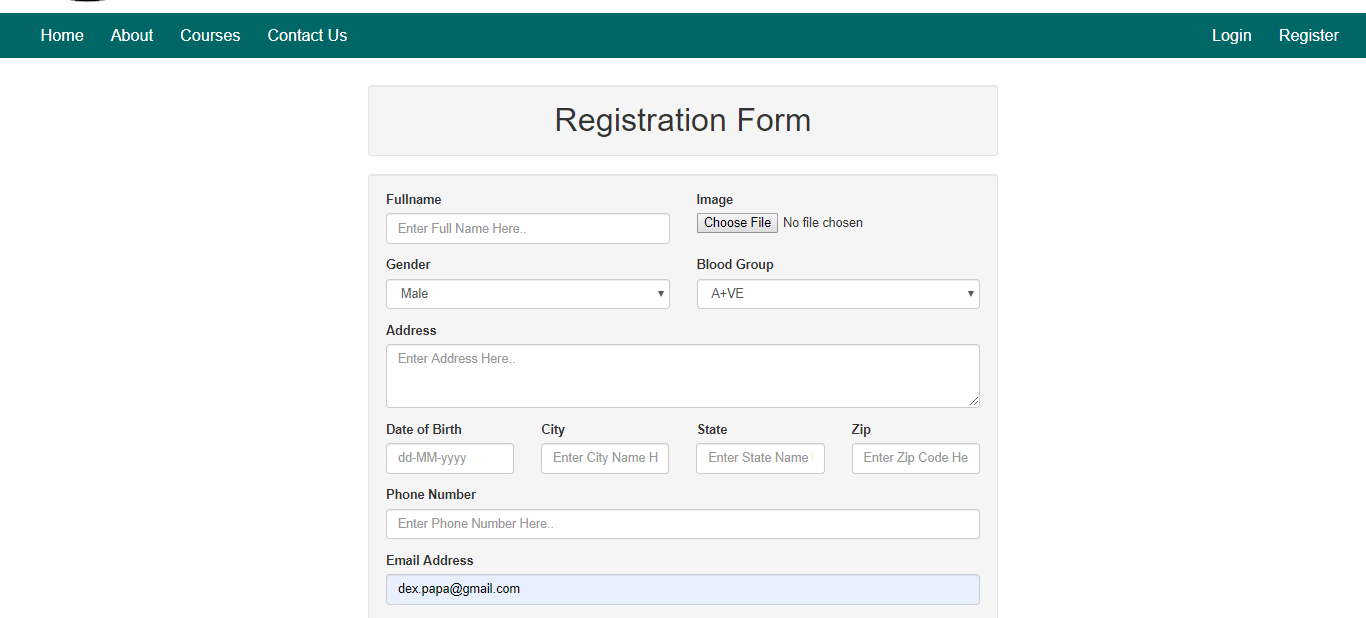1366x618 pixels.
Task: Click the Zip code input box
Action: pyautogui.click(x=915, y=459)
